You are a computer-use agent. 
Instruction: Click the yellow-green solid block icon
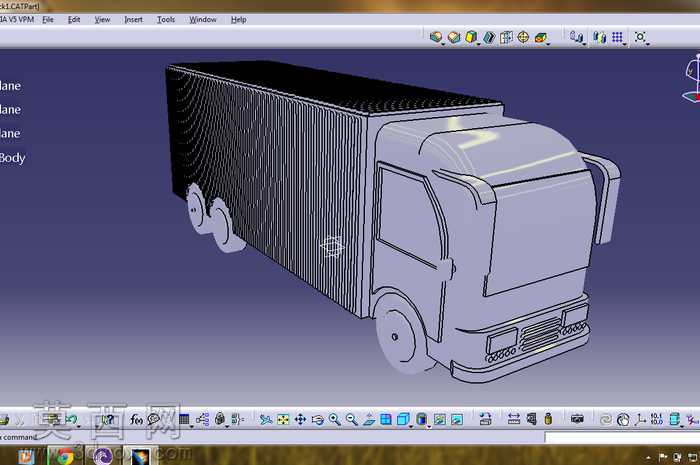tap(471, 37)
